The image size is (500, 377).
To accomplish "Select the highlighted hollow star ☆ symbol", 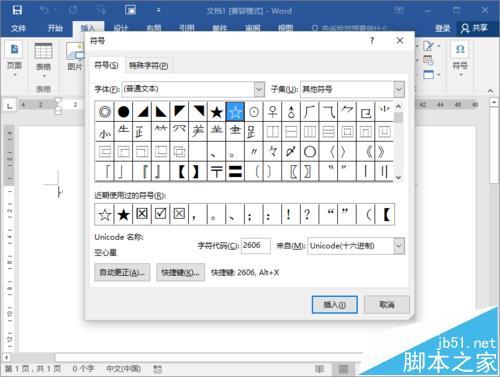I will (235, 112).
